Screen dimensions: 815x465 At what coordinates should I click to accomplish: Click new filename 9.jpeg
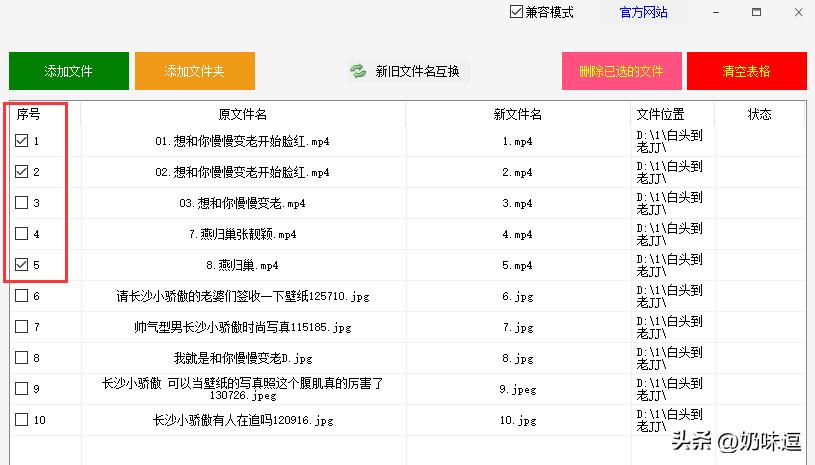point(518,389)
